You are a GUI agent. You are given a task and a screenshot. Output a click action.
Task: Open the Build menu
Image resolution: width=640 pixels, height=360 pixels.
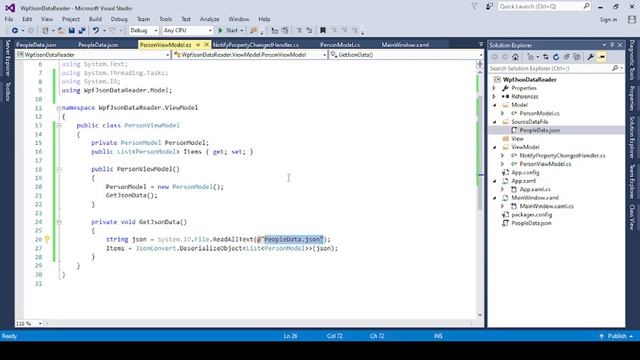[95, 19]
